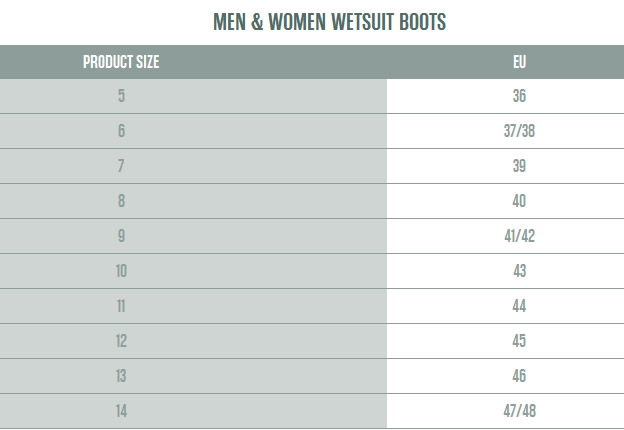Click EU size 43 cell
624x430 pixels.
click(x=505, y=271)
